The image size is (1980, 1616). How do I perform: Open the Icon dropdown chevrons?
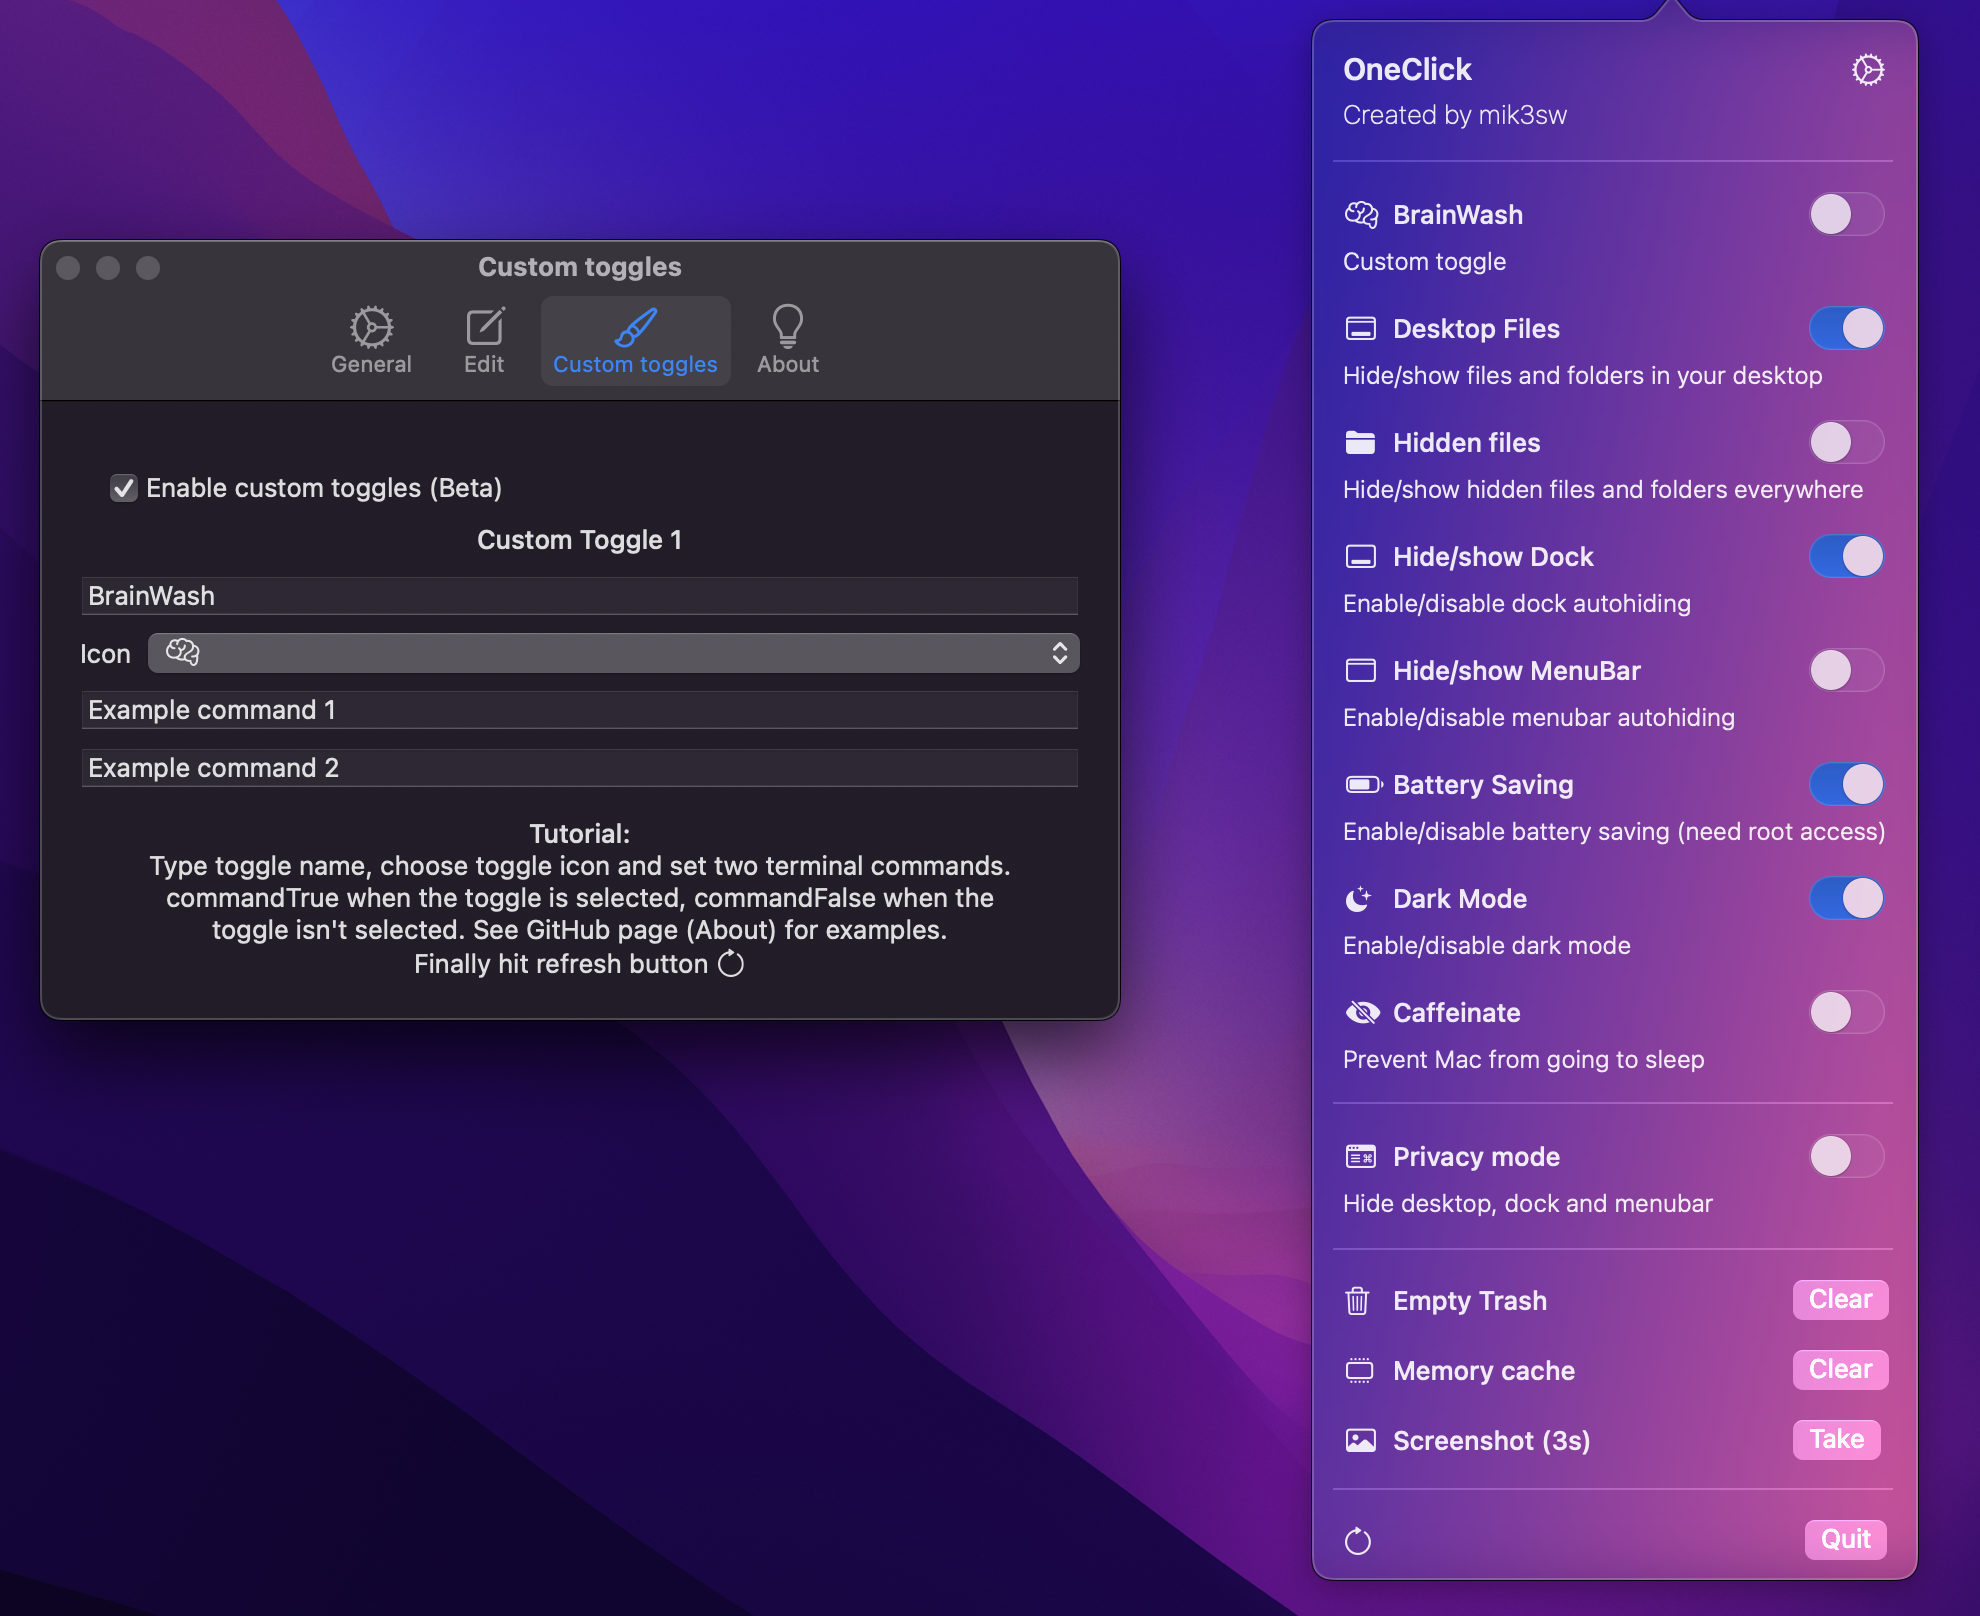(x=1060, y=653)
